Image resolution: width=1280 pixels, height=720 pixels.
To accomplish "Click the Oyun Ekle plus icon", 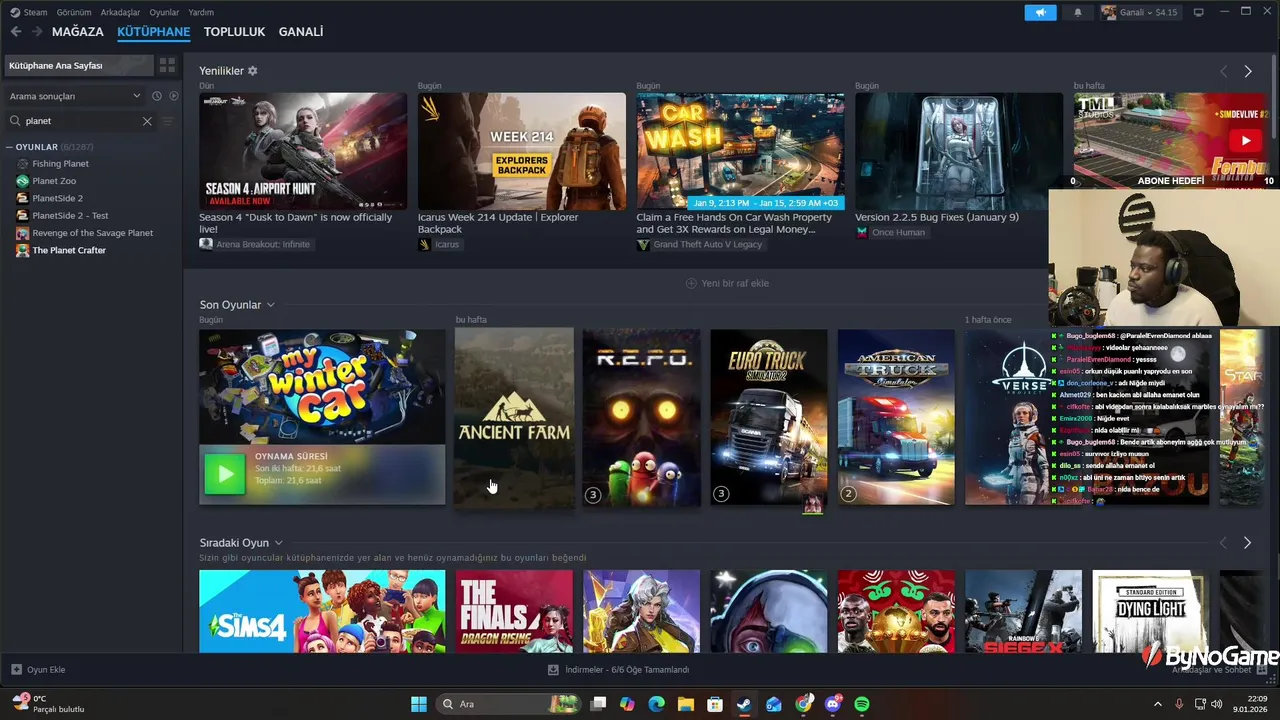I will (16, 670).
